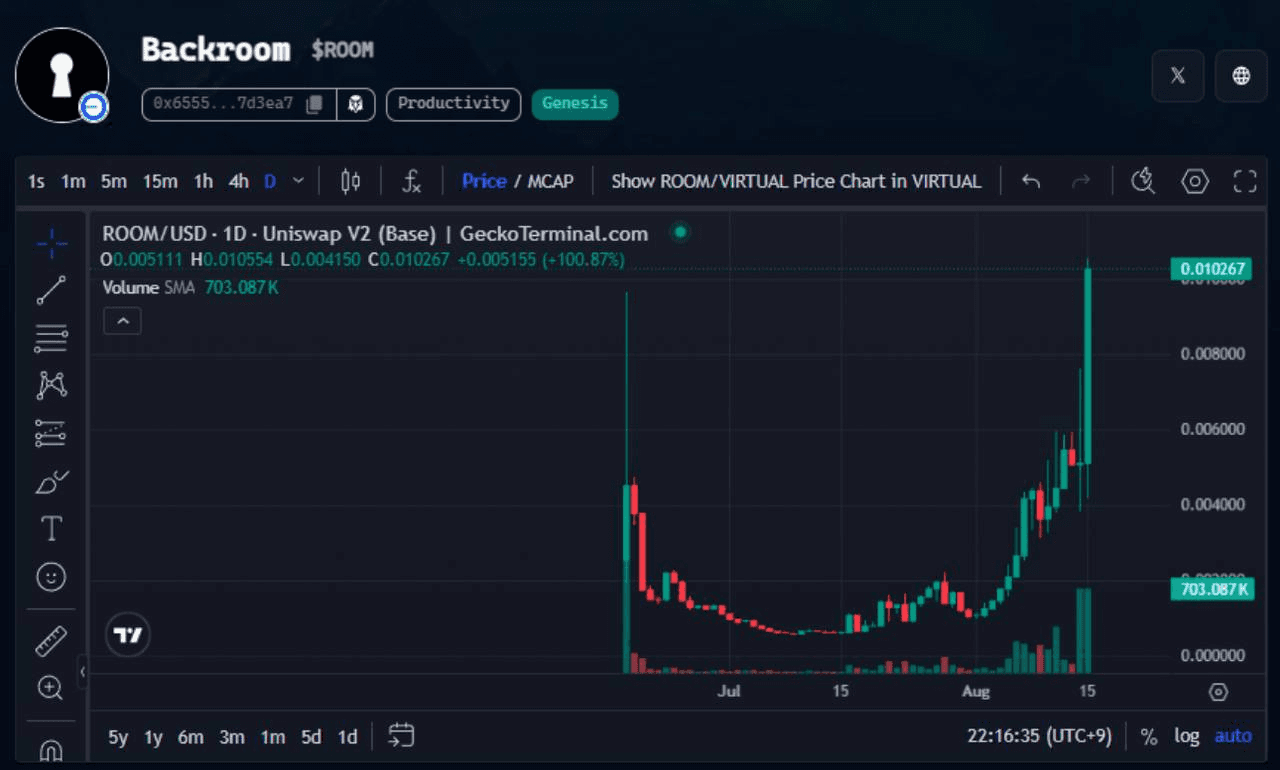Show ROOM/VIRTUAL Price Chart in VIRTUAL
This screenshot has width=1280, height=770.
(x=796, y=181)
